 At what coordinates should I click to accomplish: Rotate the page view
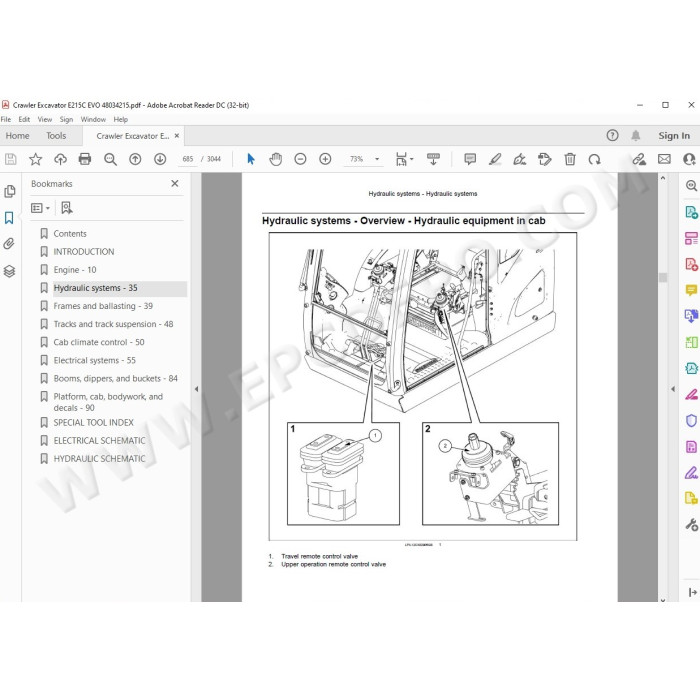point(594,159)
